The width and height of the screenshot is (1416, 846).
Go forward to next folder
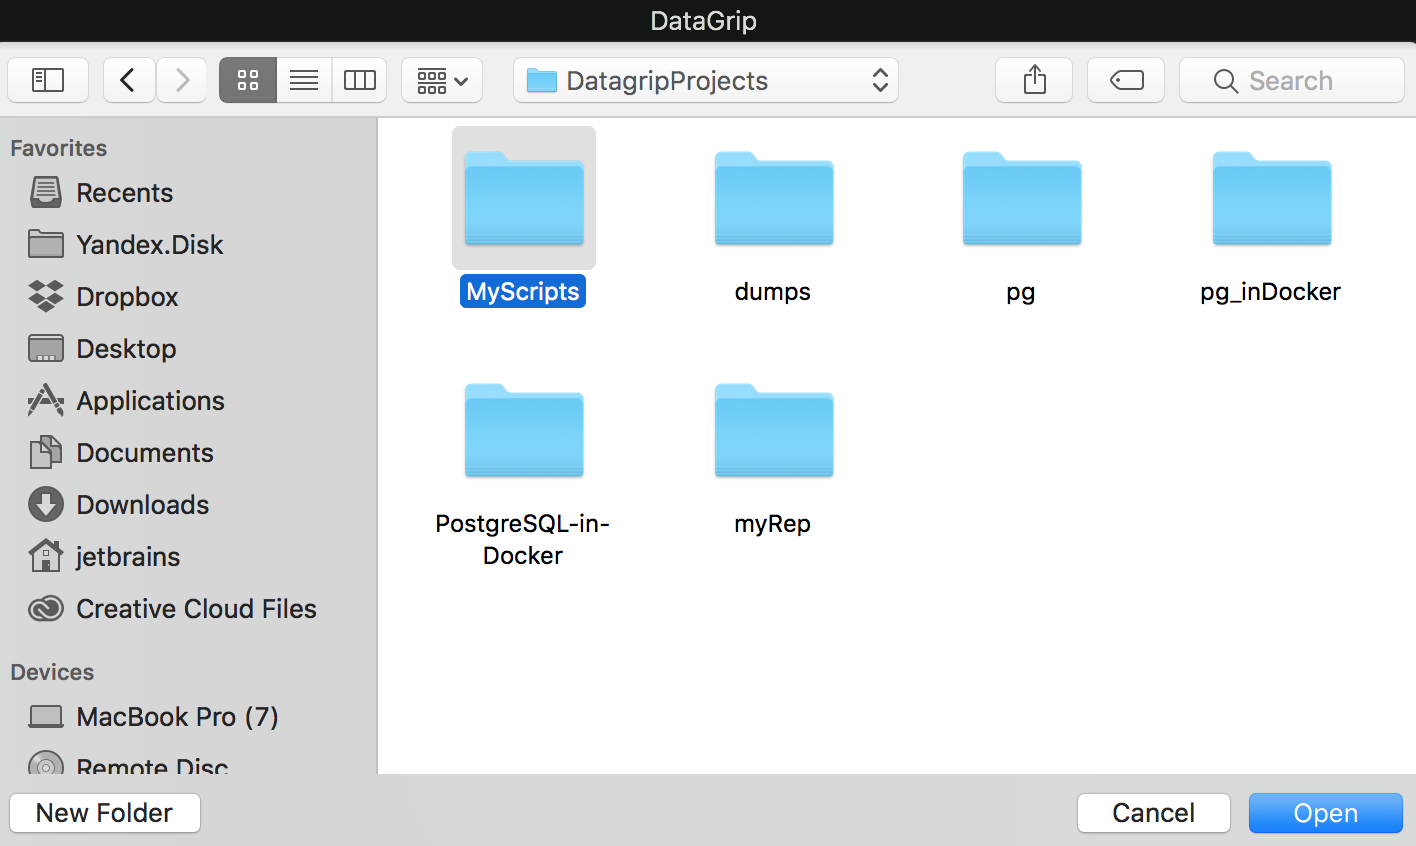181,80
